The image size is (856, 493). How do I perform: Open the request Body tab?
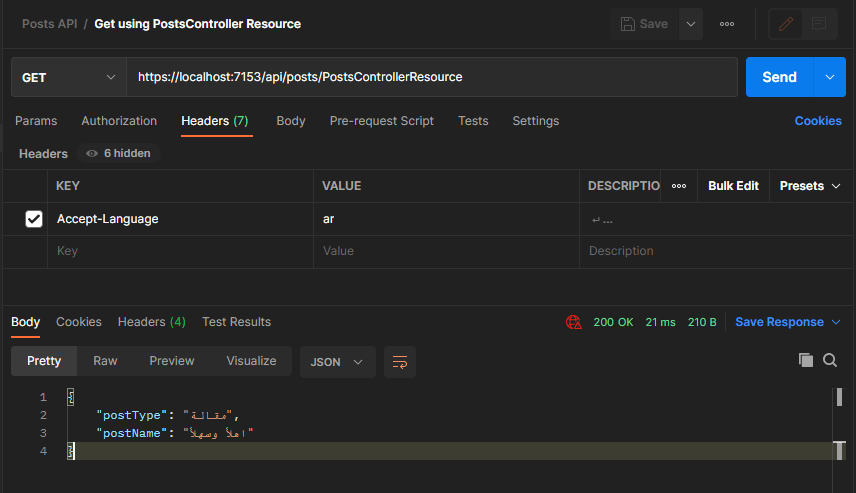290,121
